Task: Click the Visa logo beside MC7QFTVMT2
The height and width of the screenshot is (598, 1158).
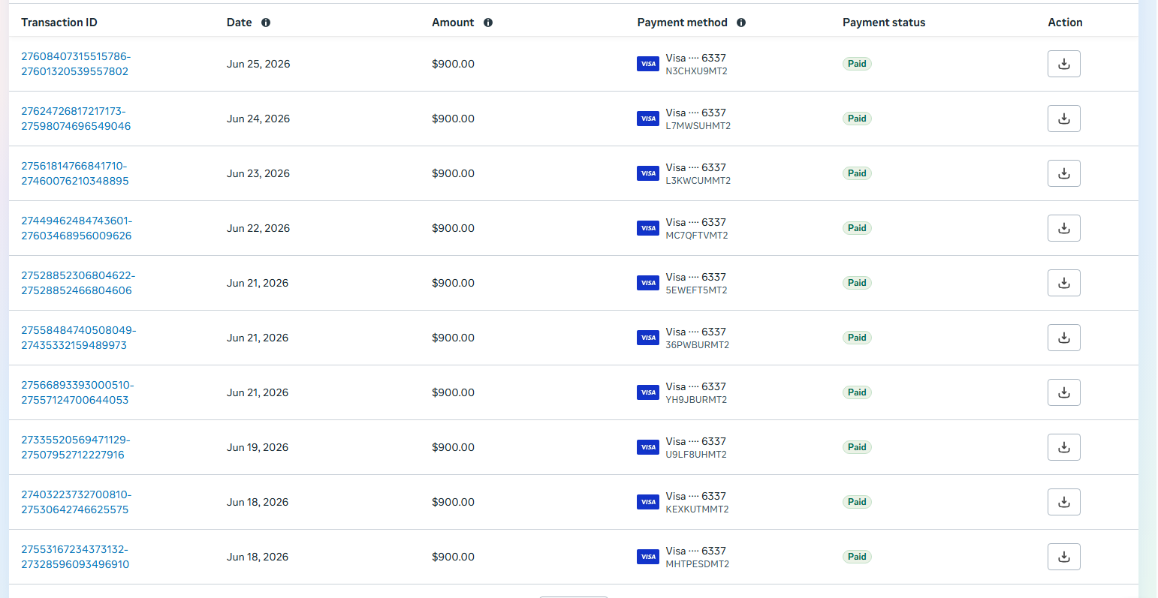Action: coord(648,228)
